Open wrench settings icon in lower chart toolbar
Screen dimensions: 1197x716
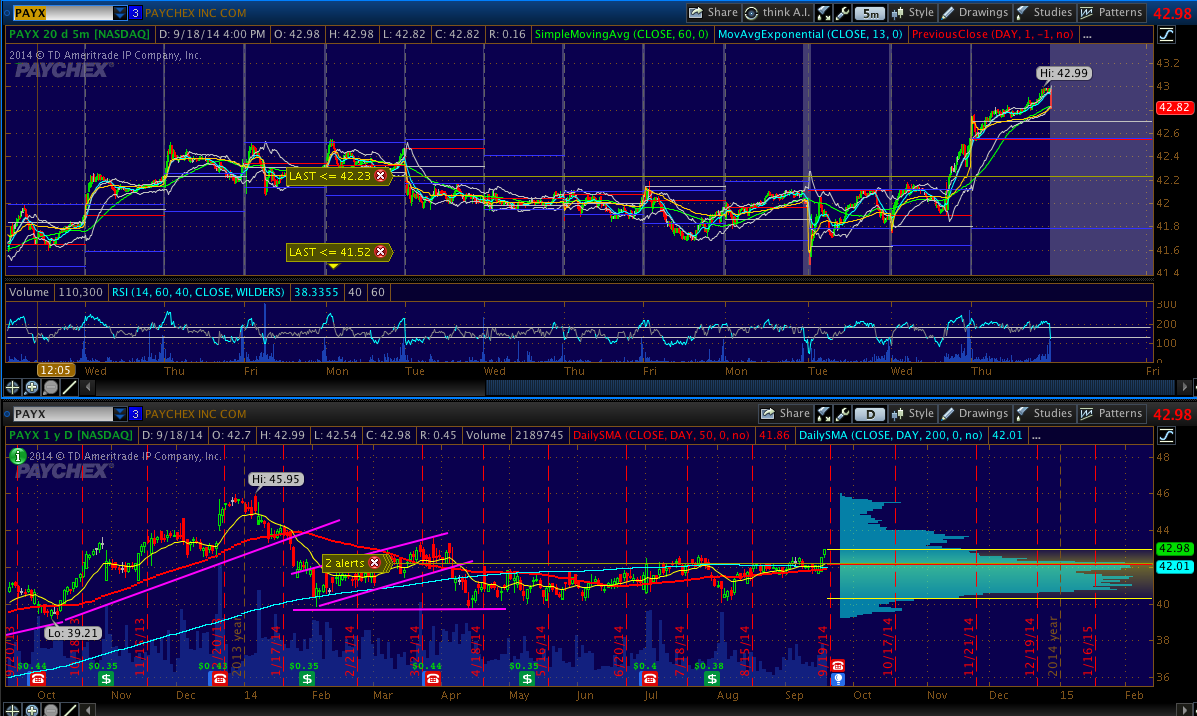pyautogui.click(x=843, y=413)
